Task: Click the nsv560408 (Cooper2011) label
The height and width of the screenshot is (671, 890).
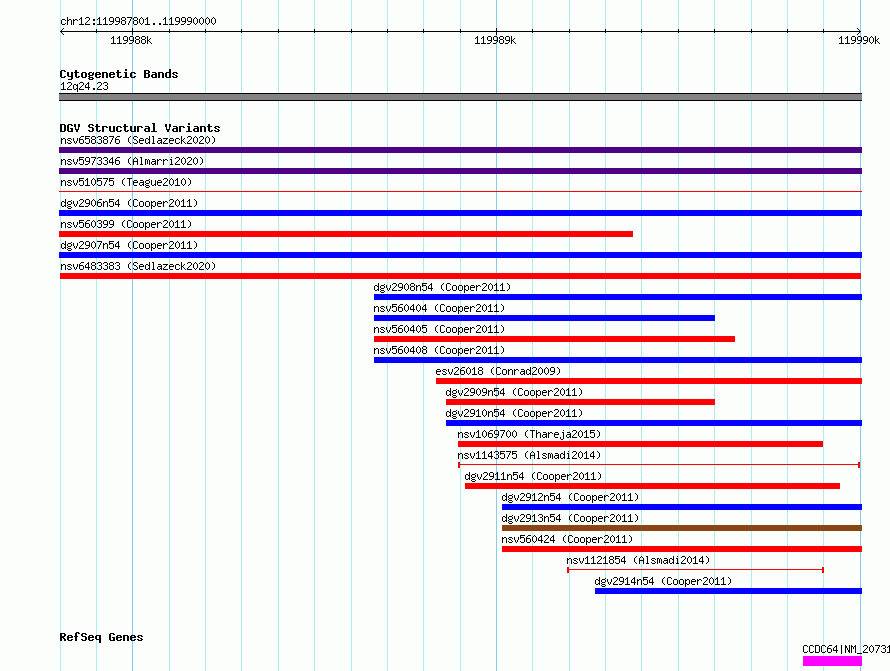Action: point(439,350)
